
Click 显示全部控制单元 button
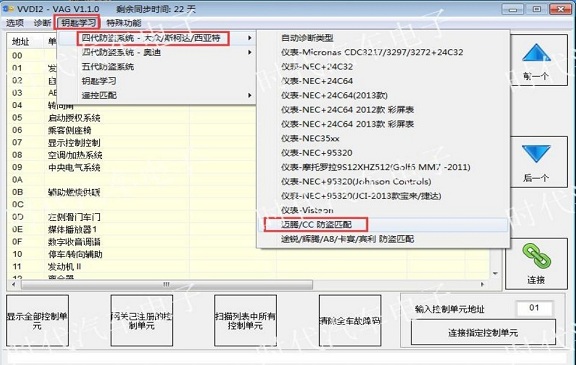(37, 321)
